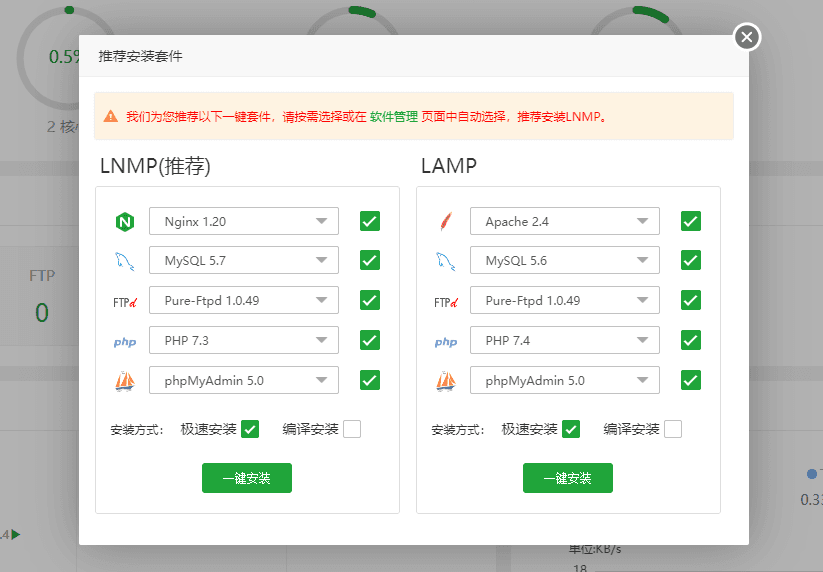Uncheck PHP 7.4 in LAMP
This screenshot has height=572, width=823.
(x=691, y=340)
